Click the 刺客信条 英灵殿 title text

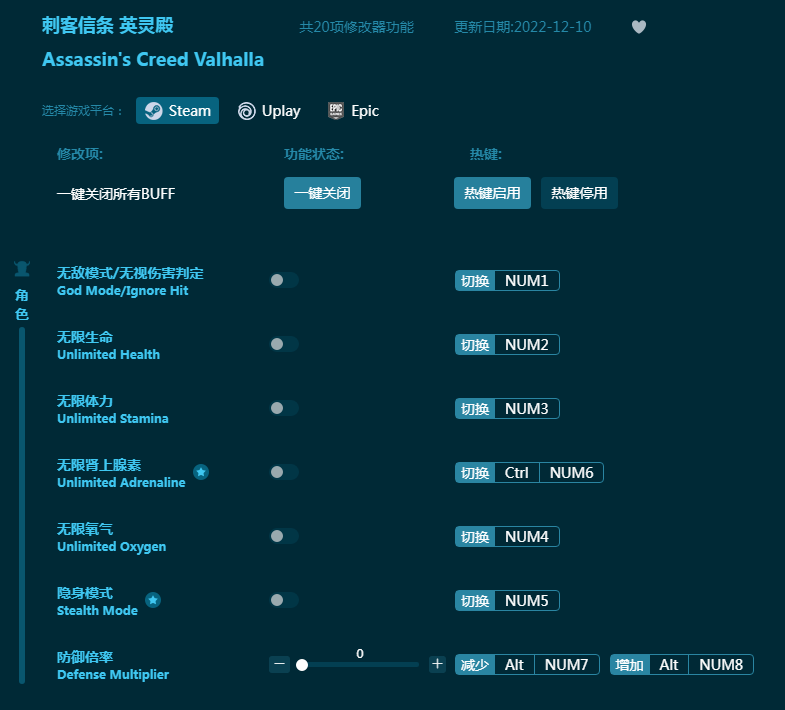(108, 25)
